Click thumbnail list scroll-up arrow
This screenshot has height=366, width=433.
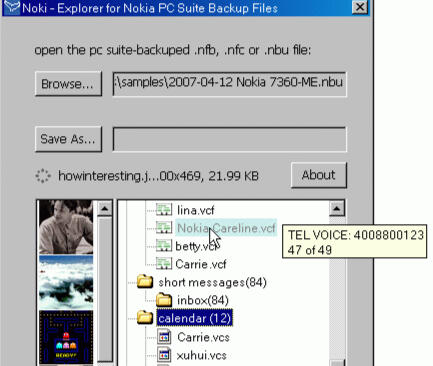105,209
